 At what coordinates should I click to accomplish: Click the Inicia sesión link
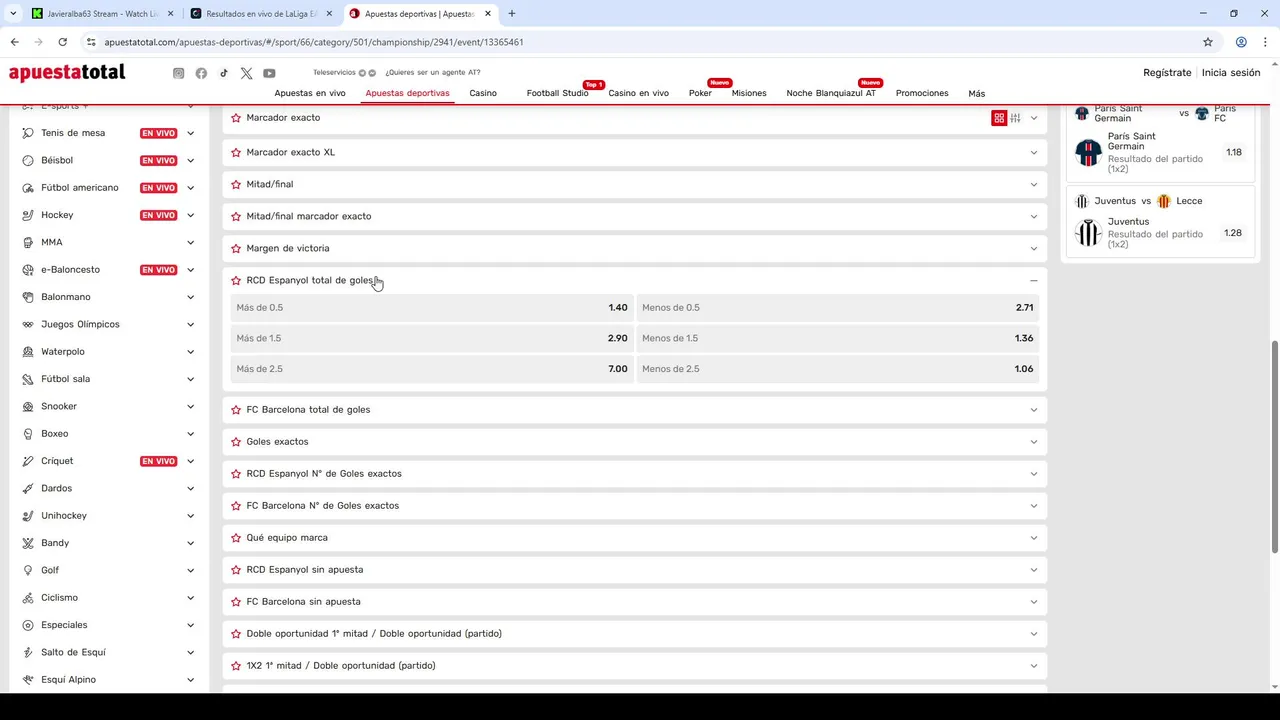[1231, 73]
